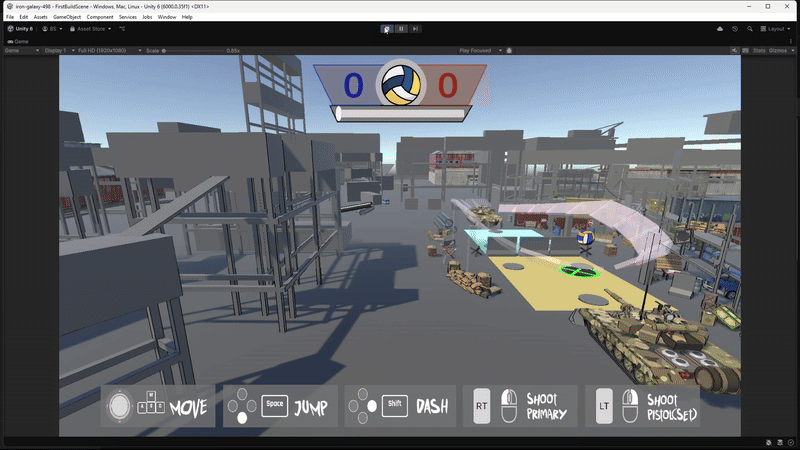Toggle the bug-shaped Frame Debugger icon
The height and width of the screenshot is (450, 800).
coord(509,51)
